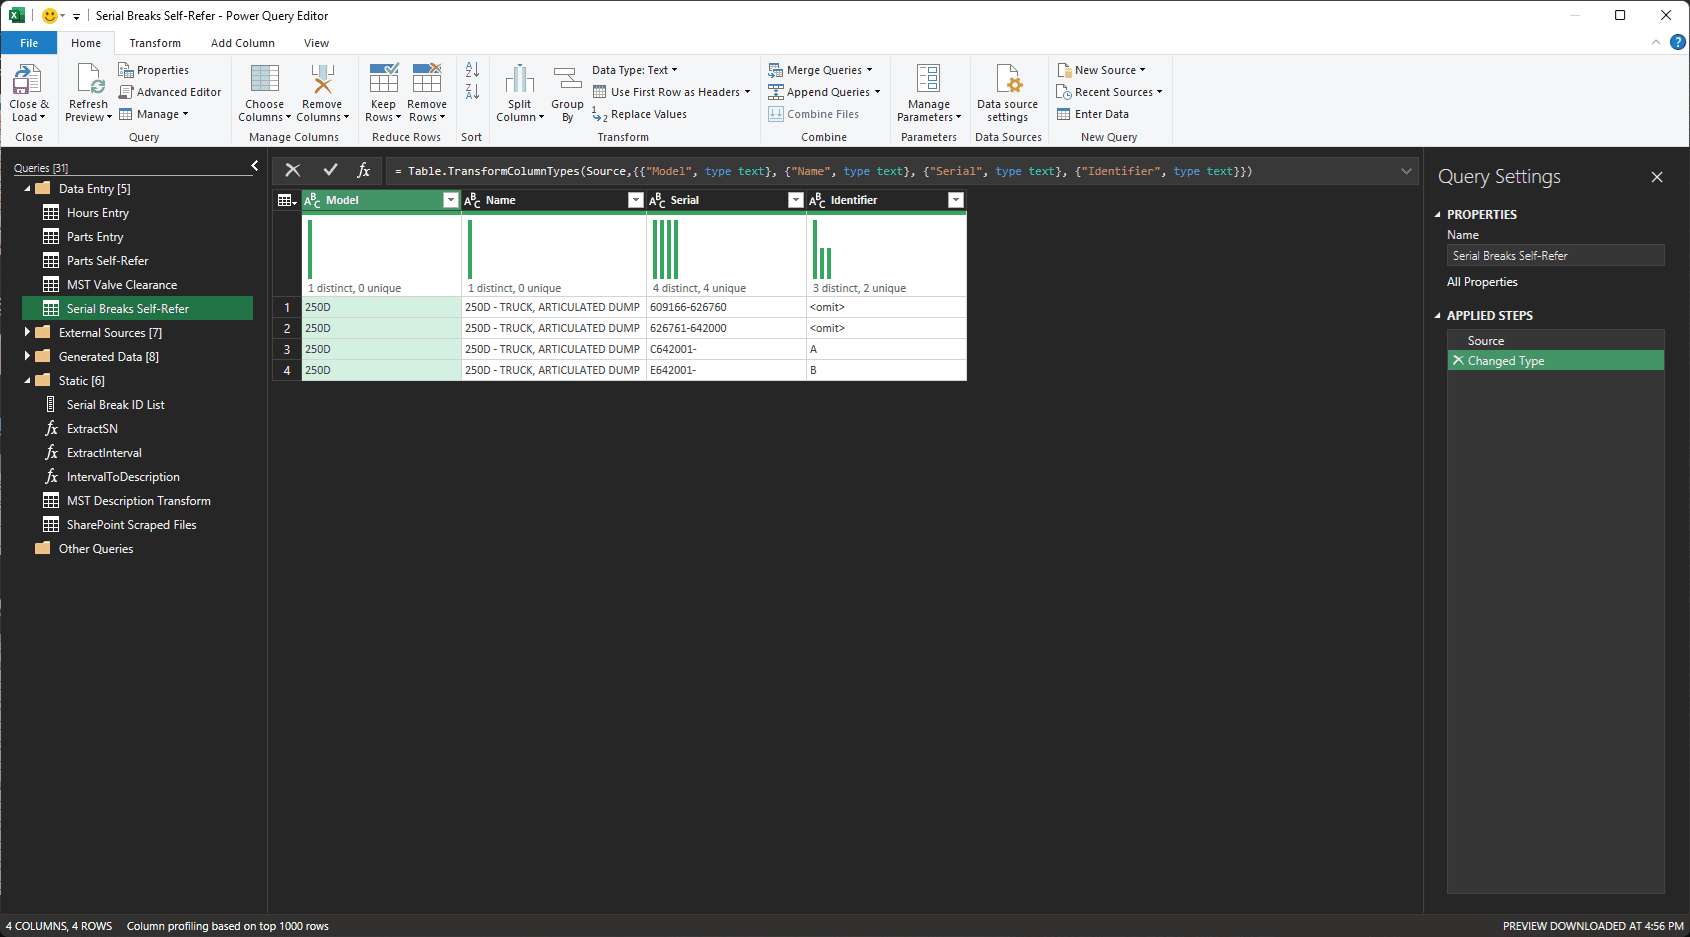Switch to the View tab

pos(317,43)
